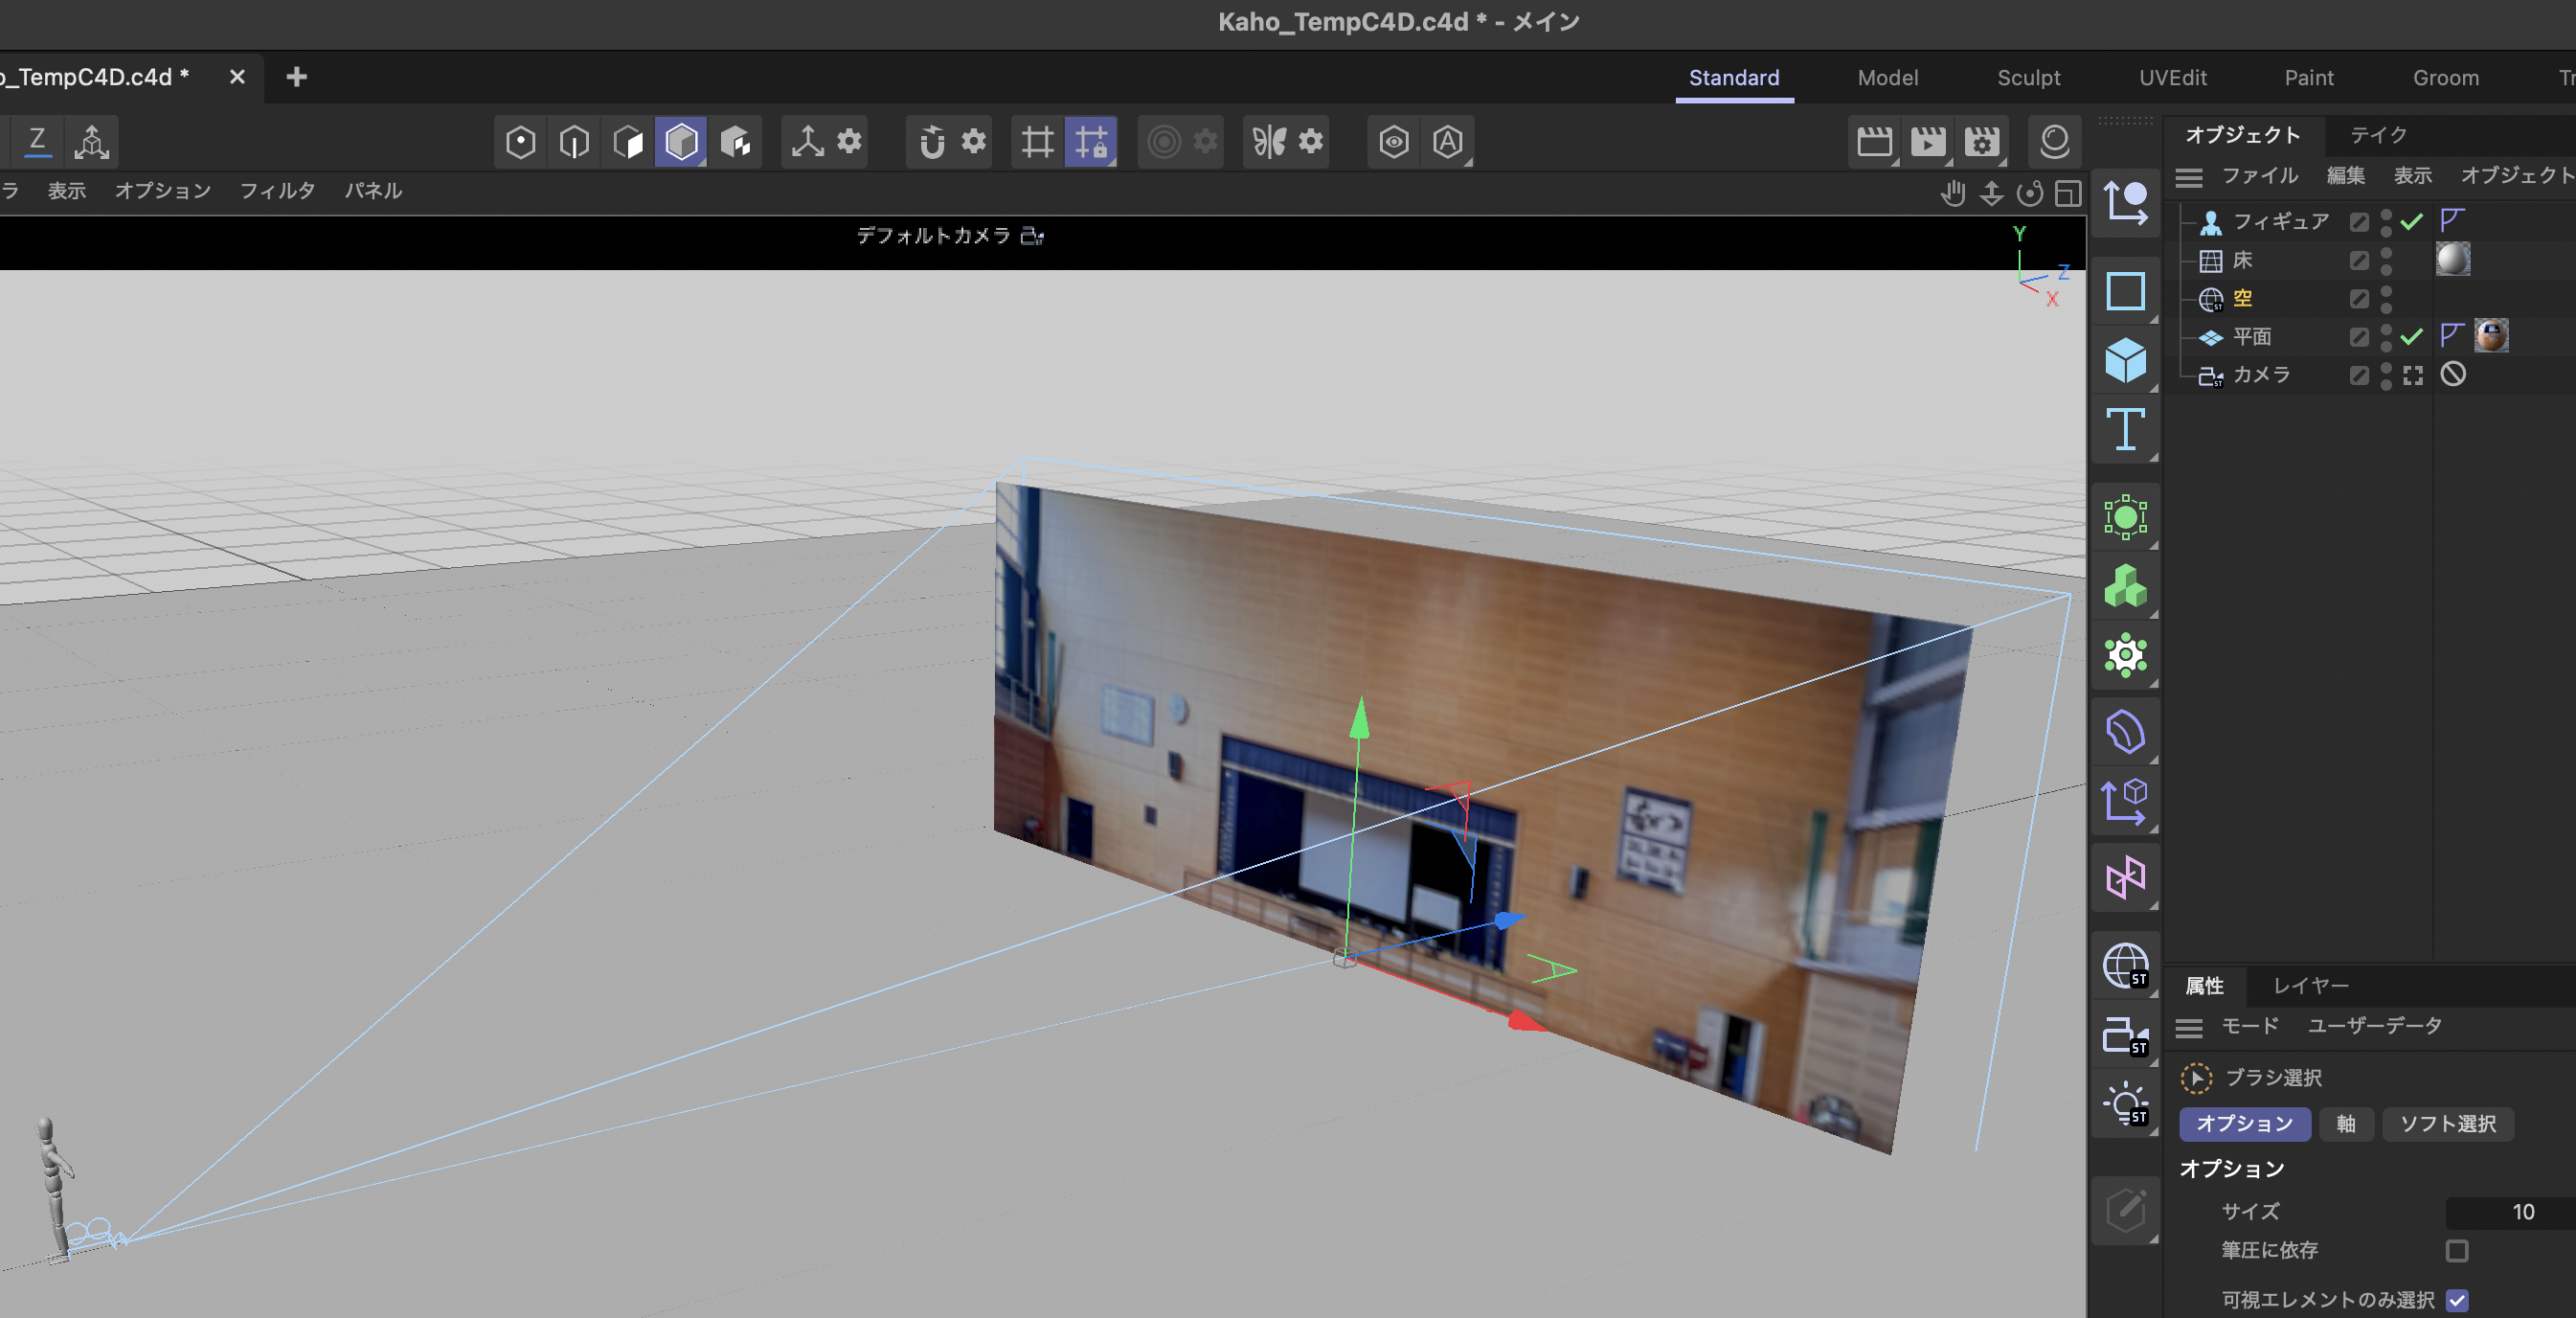The image size is (2576, 1318).
Task: Open the モード menu in Attributes
Action: coord(2249,1025)
